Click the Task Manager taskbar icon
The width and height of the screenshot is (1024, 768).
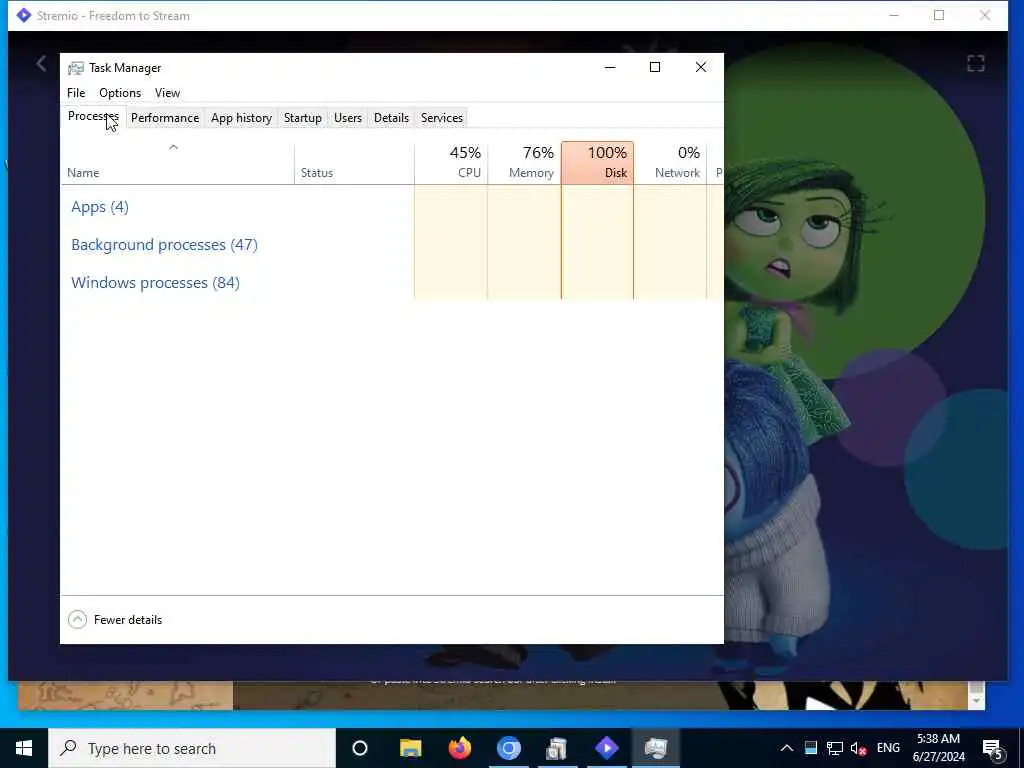[656, 748]
